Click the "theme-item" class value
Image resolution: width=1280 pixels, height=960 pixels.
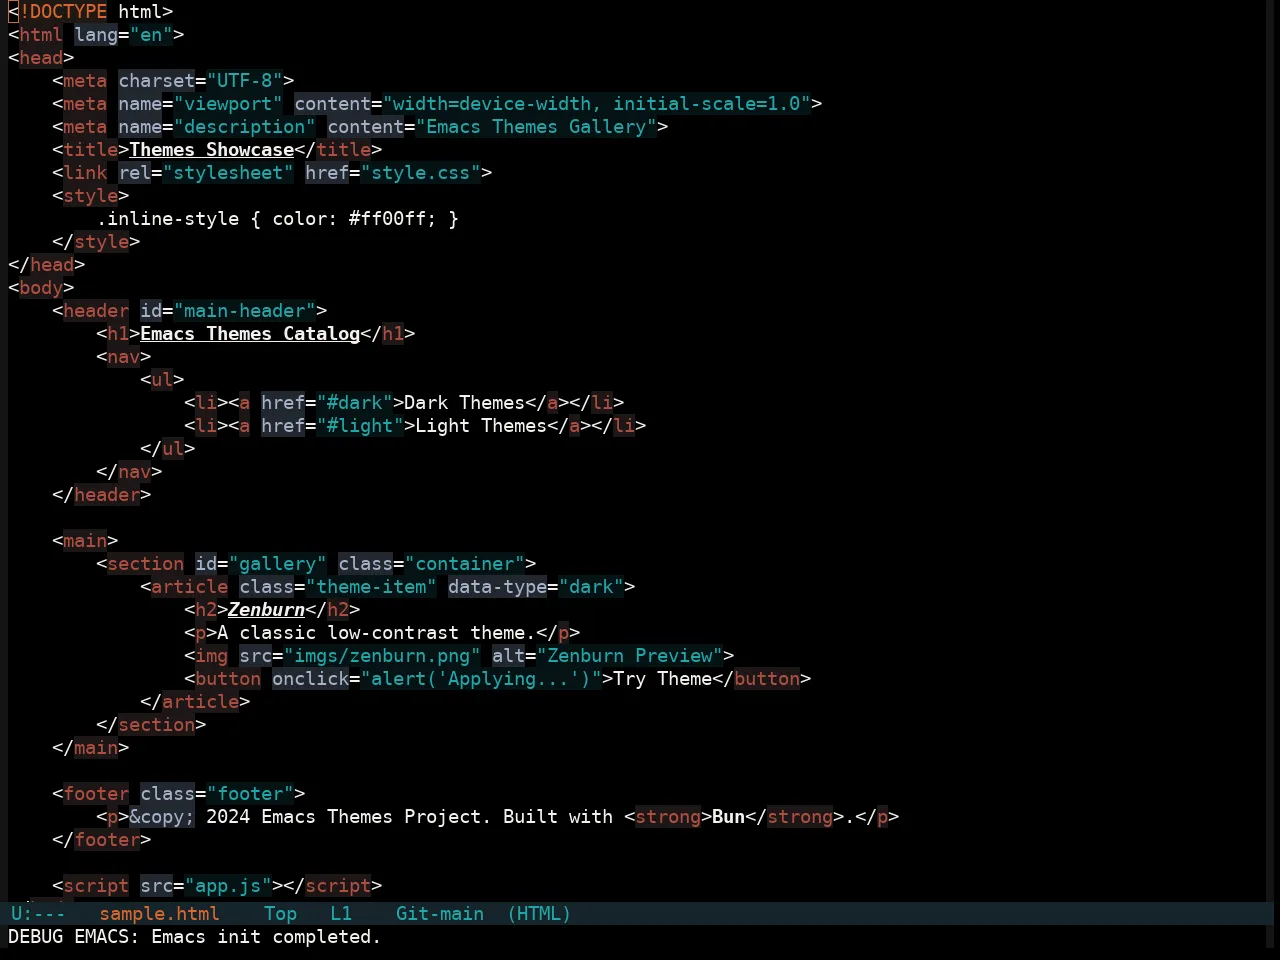(x=371, y=587)
